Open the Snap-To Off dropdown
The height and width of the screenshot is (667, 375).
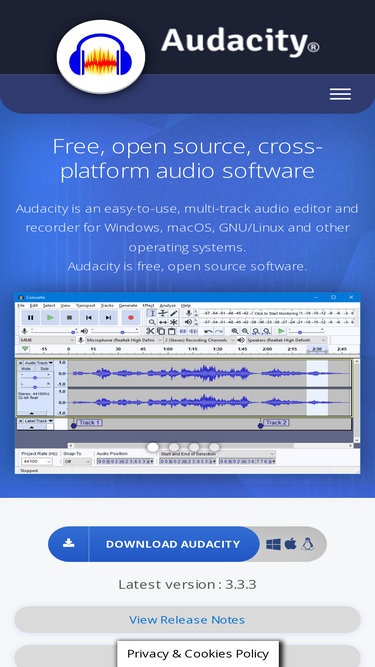(77, 461)
